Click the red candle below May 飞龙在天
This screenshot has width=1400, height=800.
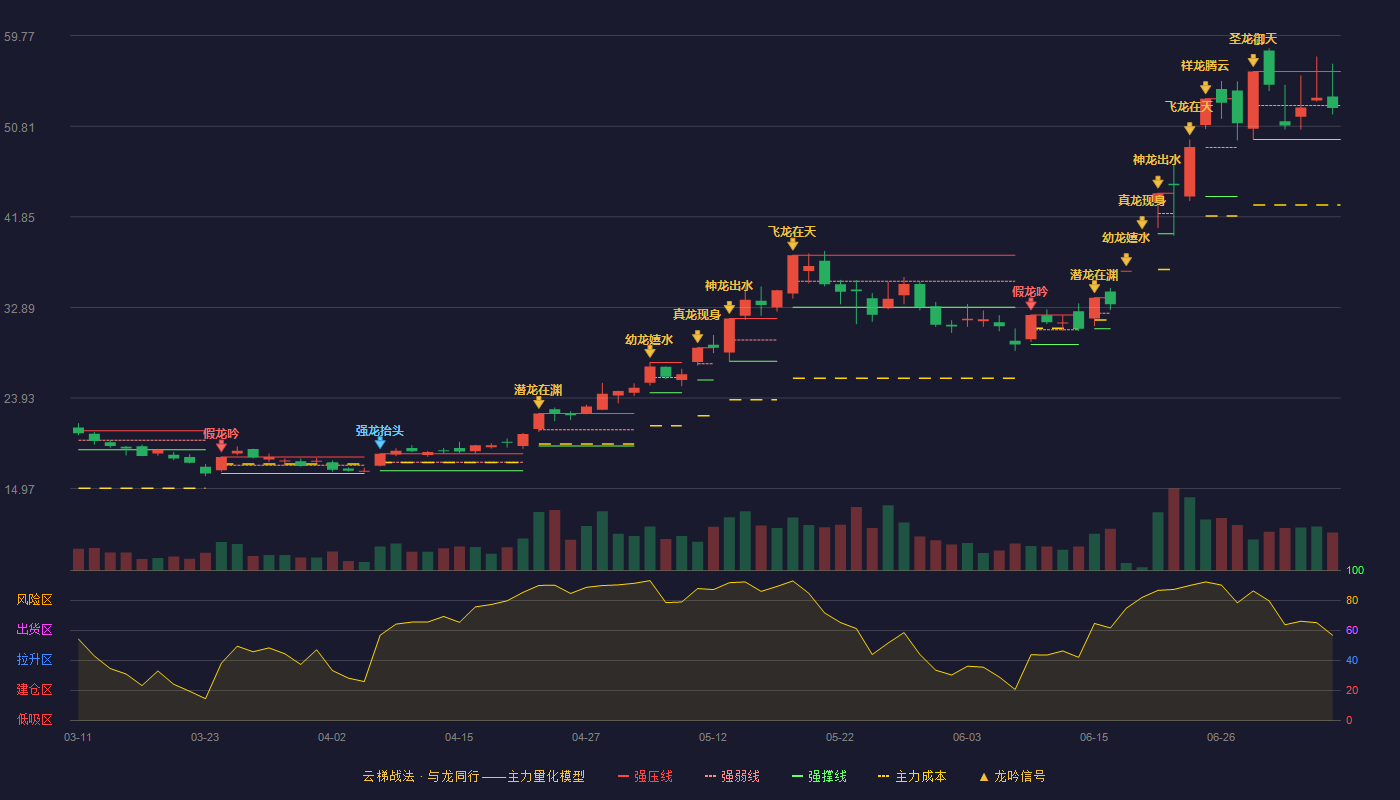point(793,274)
